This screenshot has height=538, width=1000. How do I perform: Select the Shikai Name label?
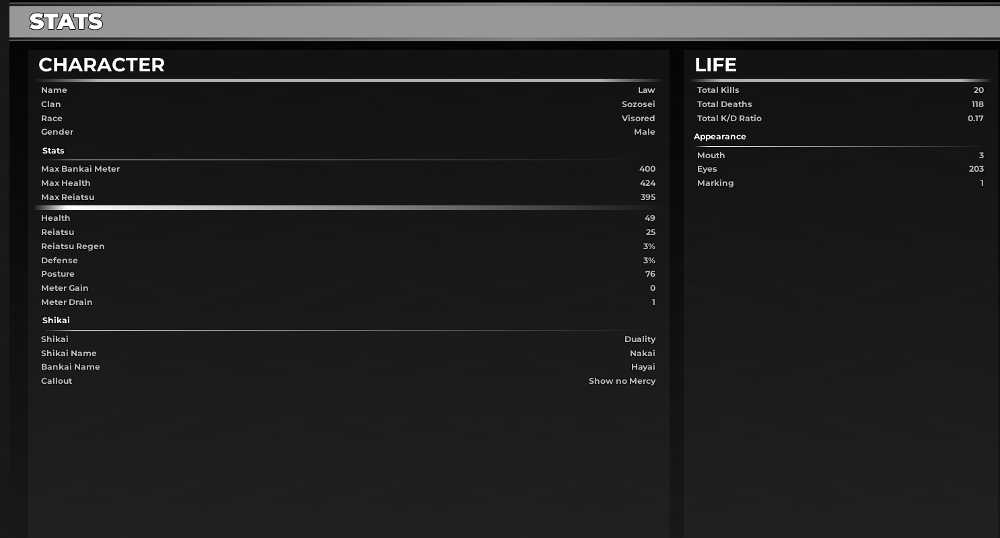coord(69,353)
